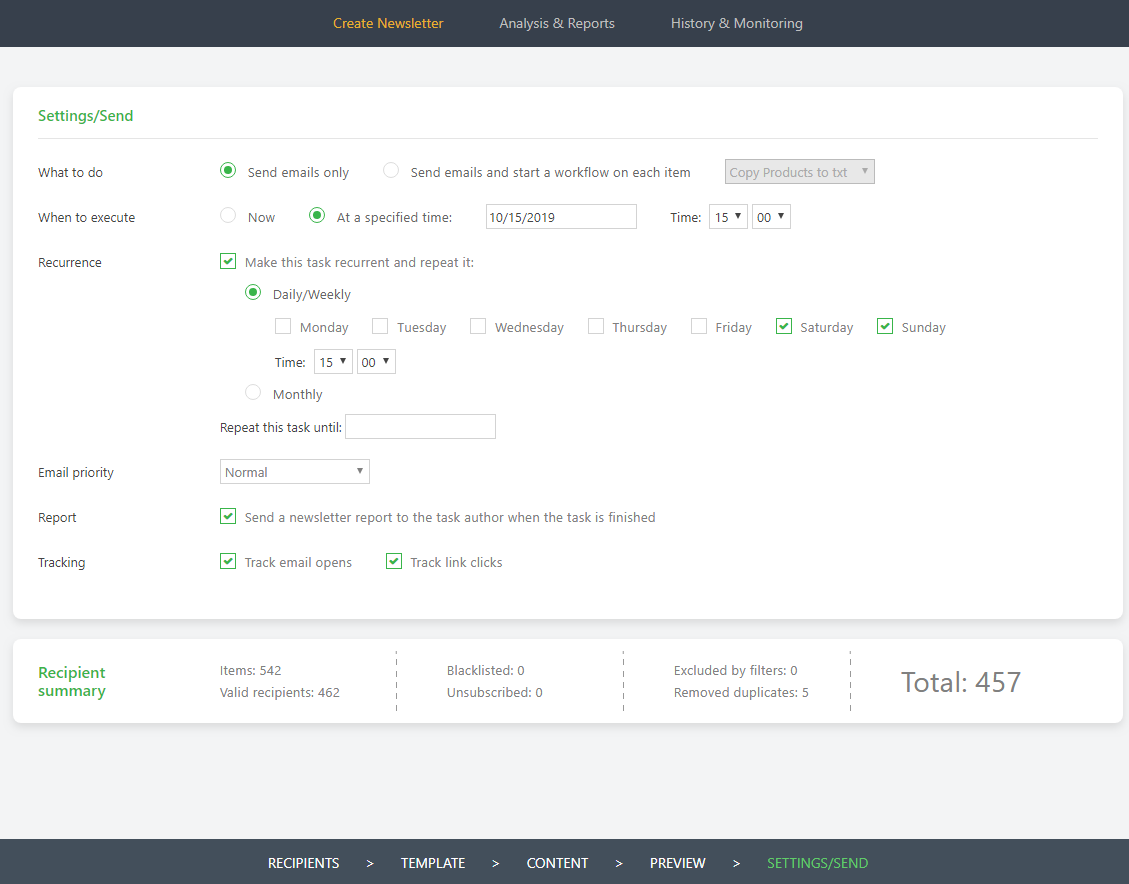
Task: Open the Create Newsletter tab
Action: coord(387,23)
